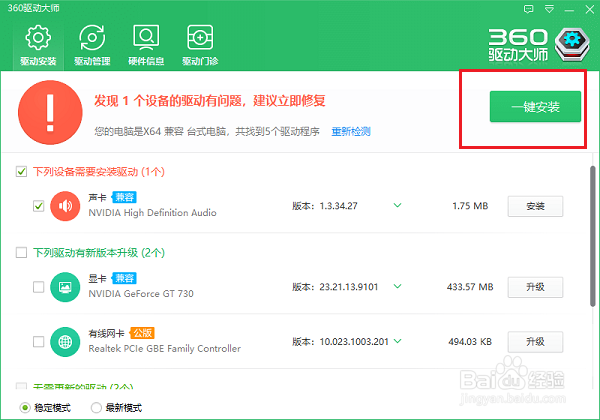Expand version dropdown for 10.023.1003.201
Viewport: 600px width, 420px height.
(x=398, y=341)
